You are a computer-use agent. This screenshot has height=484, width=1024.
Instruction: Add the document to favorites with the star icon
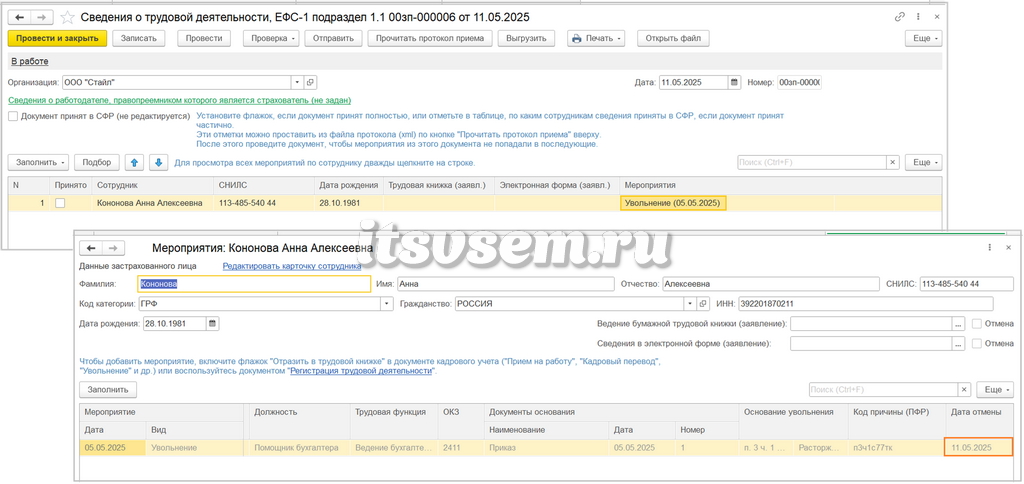67,17
